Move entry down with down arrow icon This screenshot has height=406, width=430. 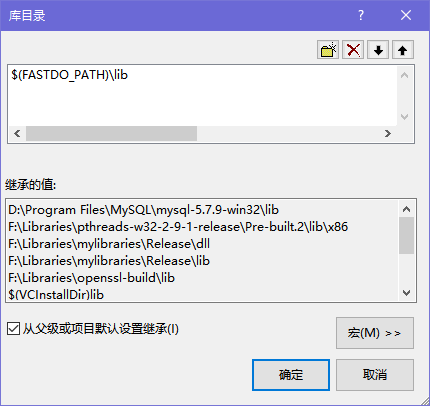378,50
